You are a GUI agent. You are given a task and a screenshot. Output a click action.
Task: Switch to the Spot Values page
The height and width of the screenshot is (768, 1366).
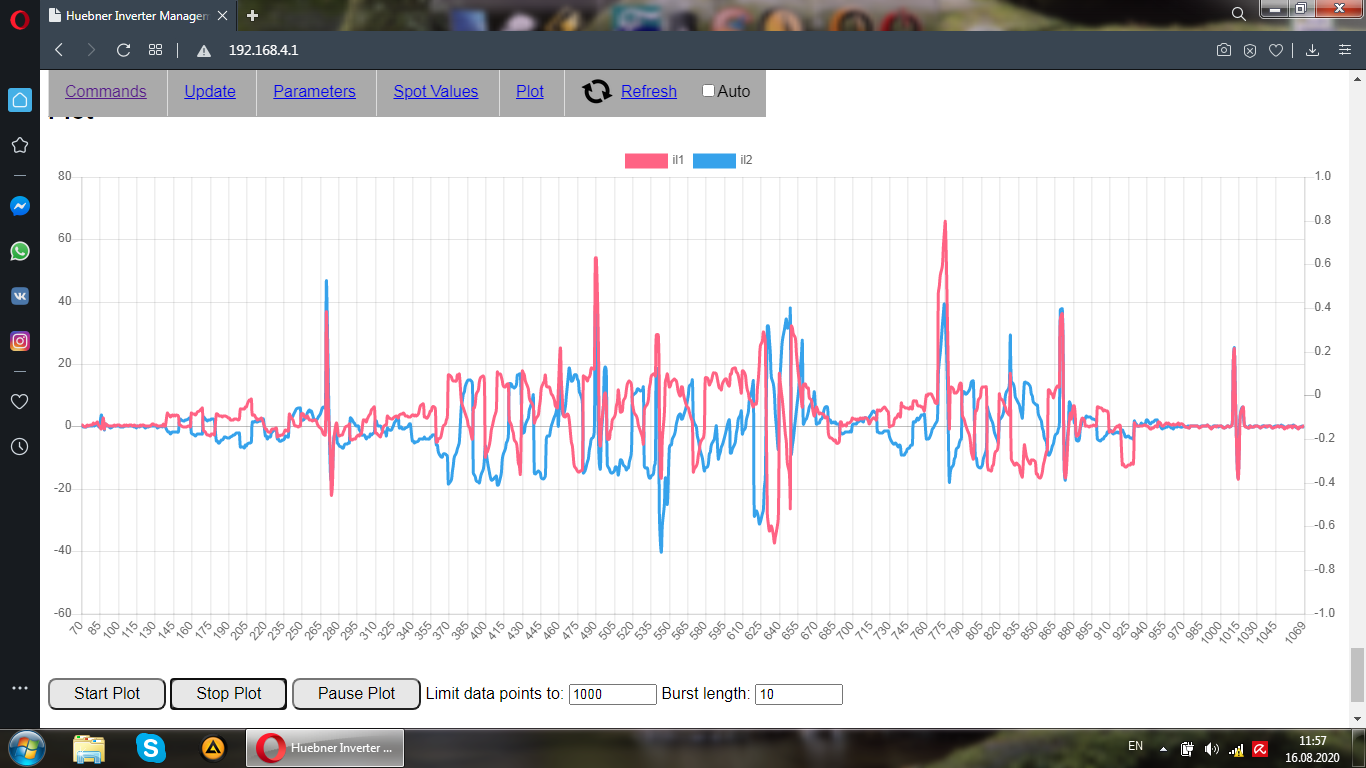click(x=436, y=92)
